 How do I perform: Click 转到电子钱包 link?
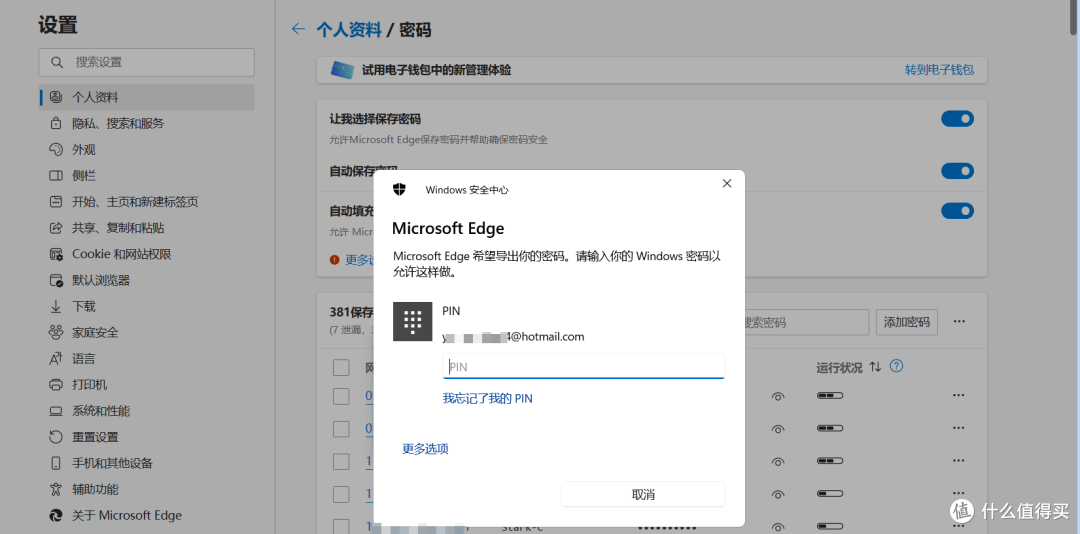point(939,70)
